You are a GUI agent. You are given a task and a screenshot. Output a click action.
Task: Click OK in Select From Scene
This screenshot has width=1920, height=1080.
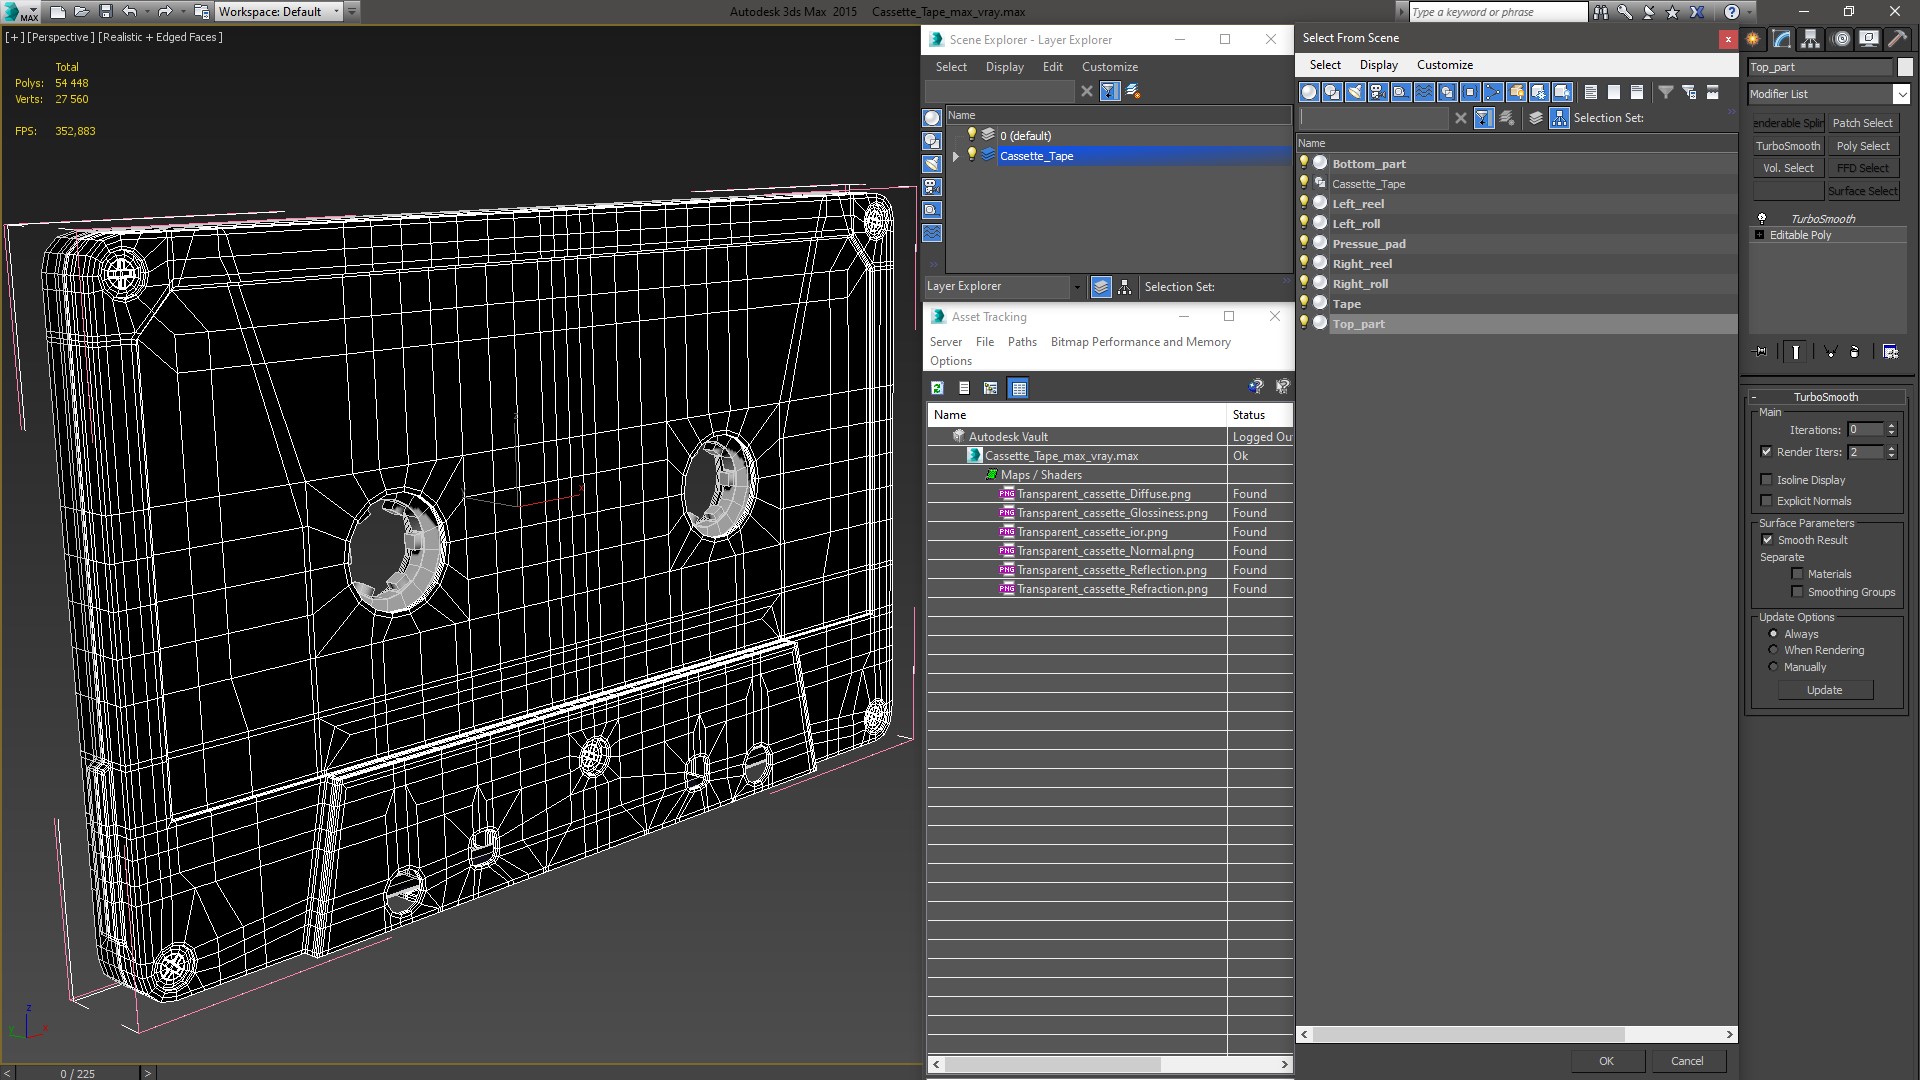(x=1606, y=1061)
